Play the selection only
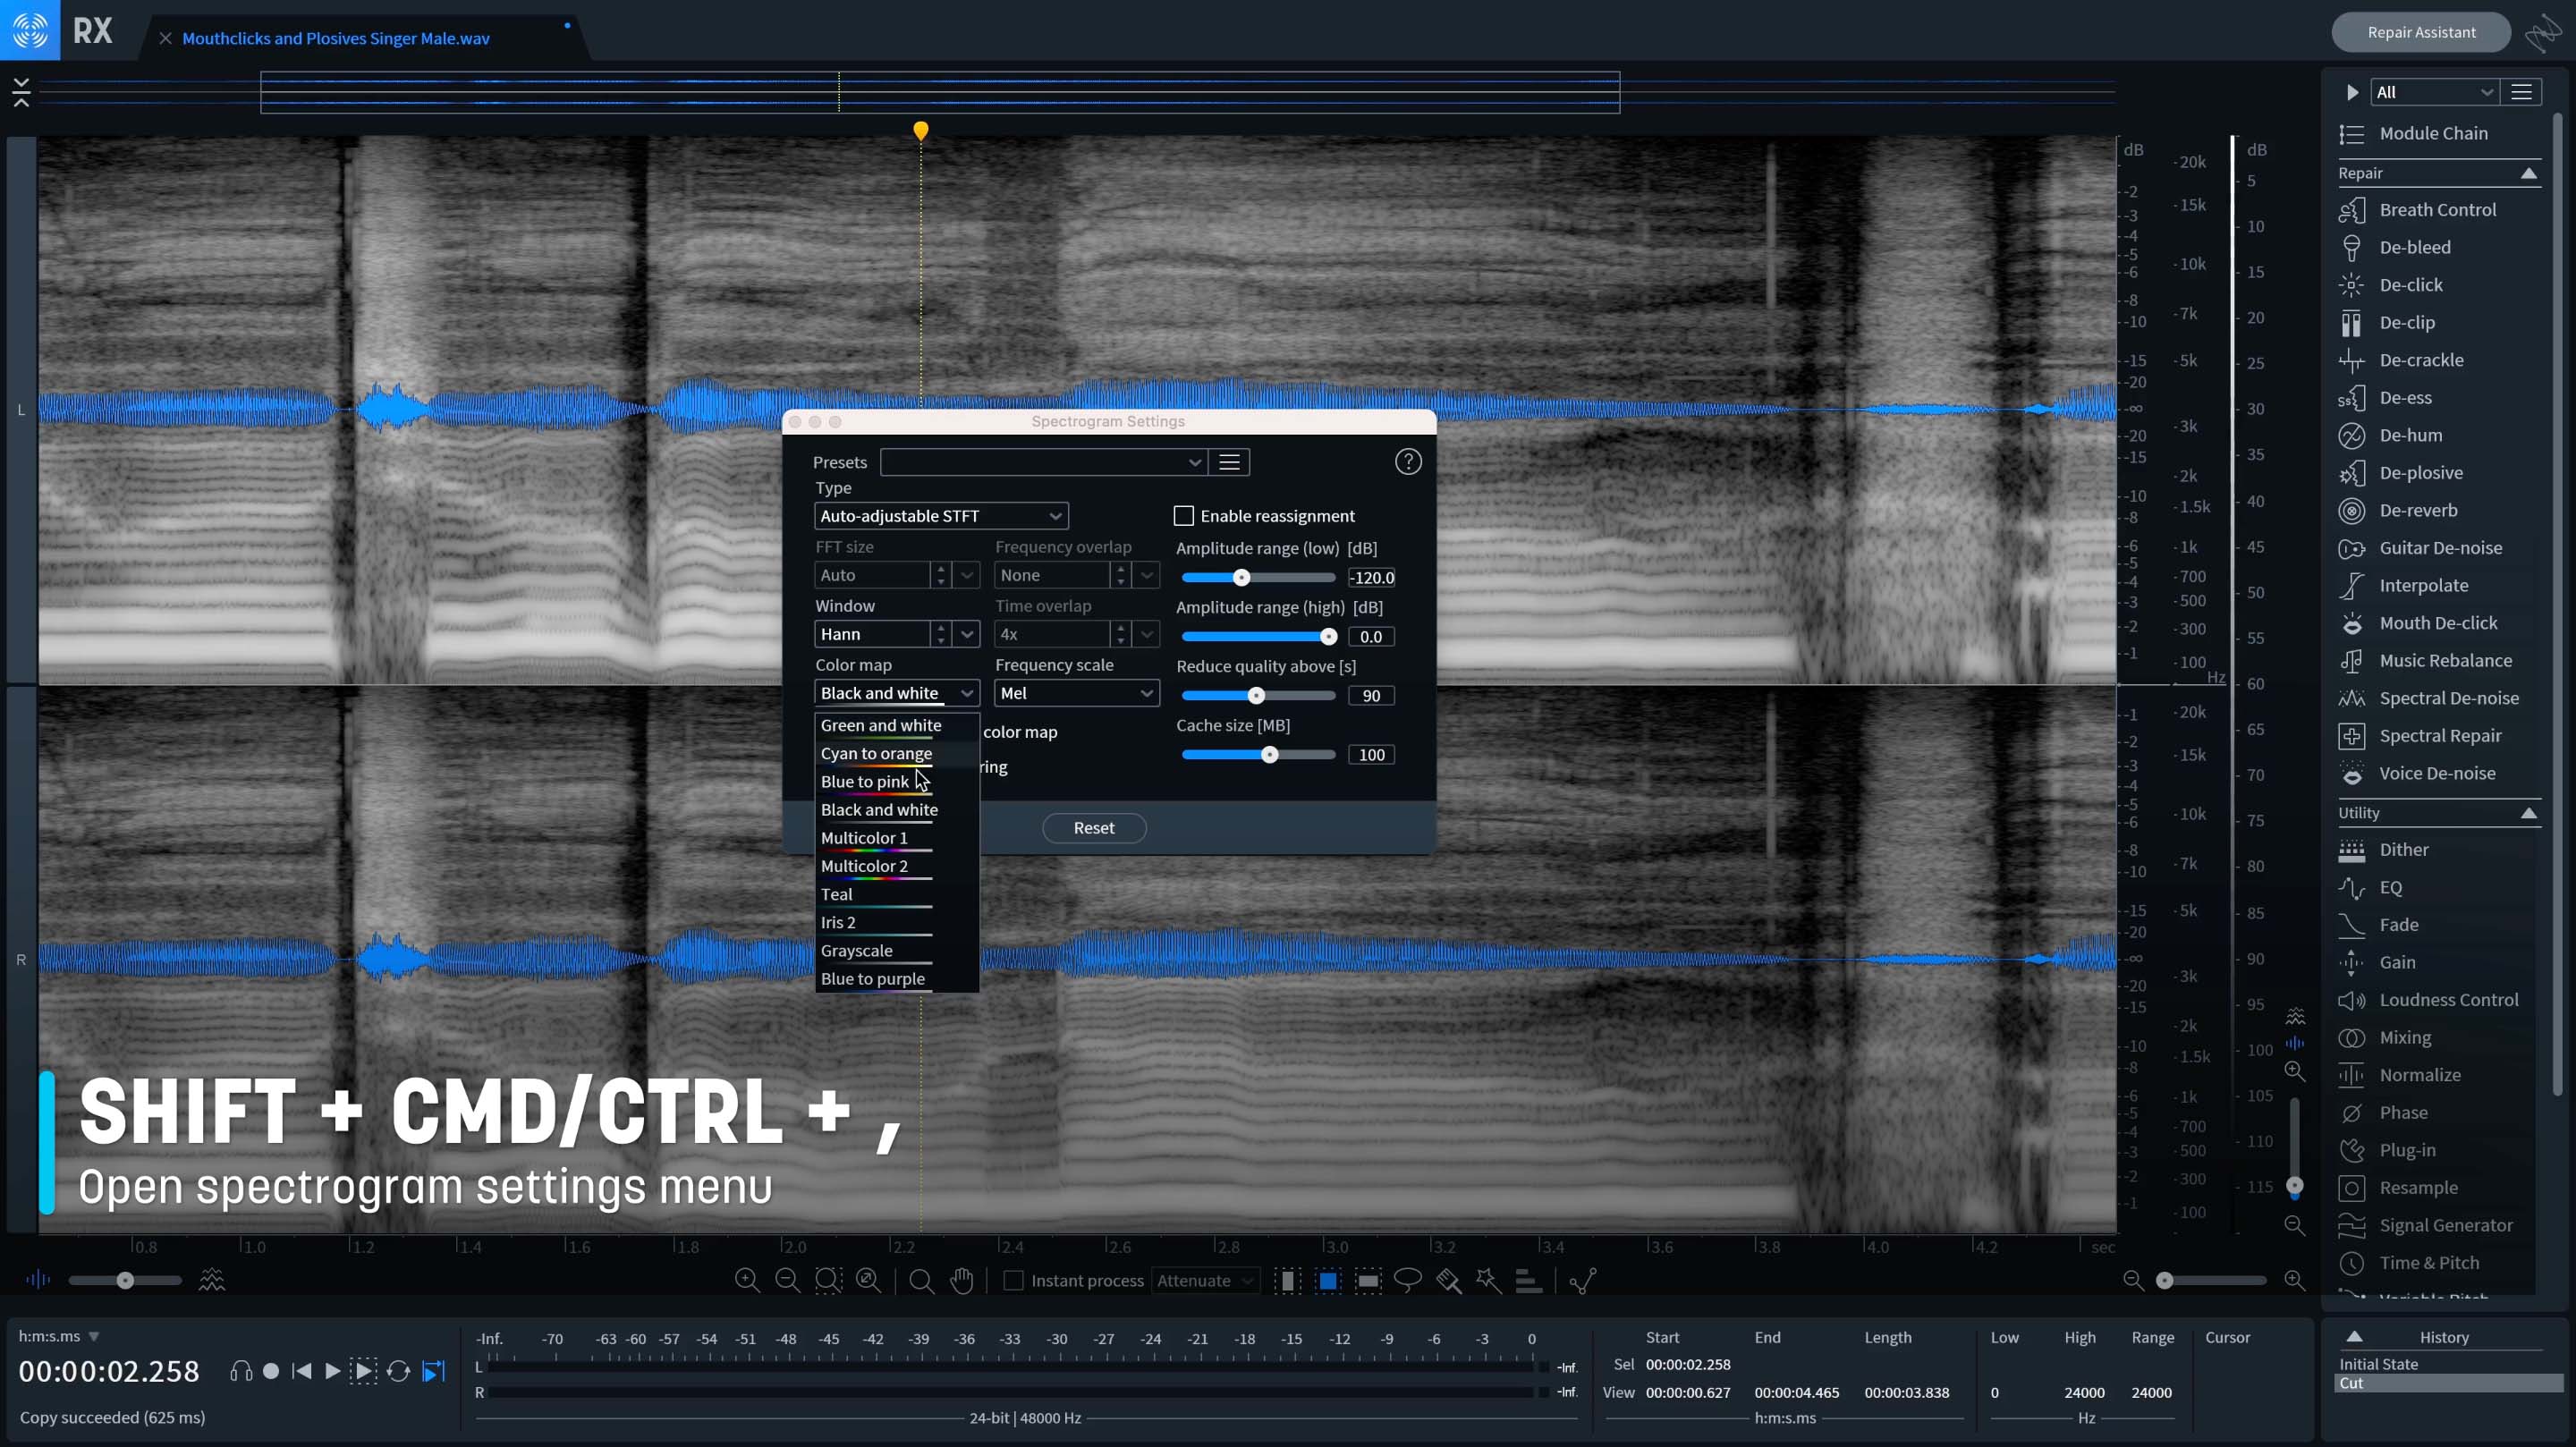This screenshot has width=2576, height=1447. point(365,1371)
